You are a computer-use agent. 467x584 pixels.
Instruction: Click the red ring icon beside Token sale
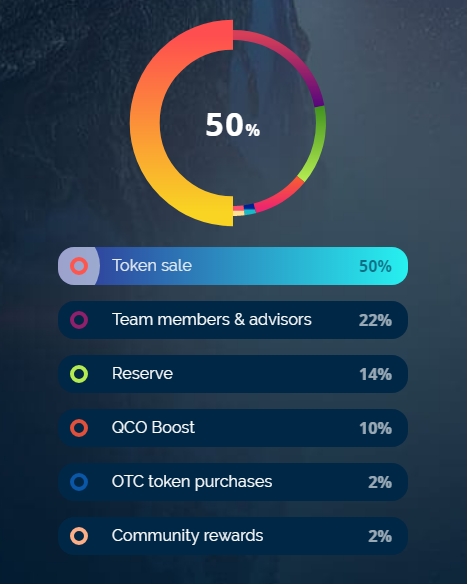pos(79,266)
